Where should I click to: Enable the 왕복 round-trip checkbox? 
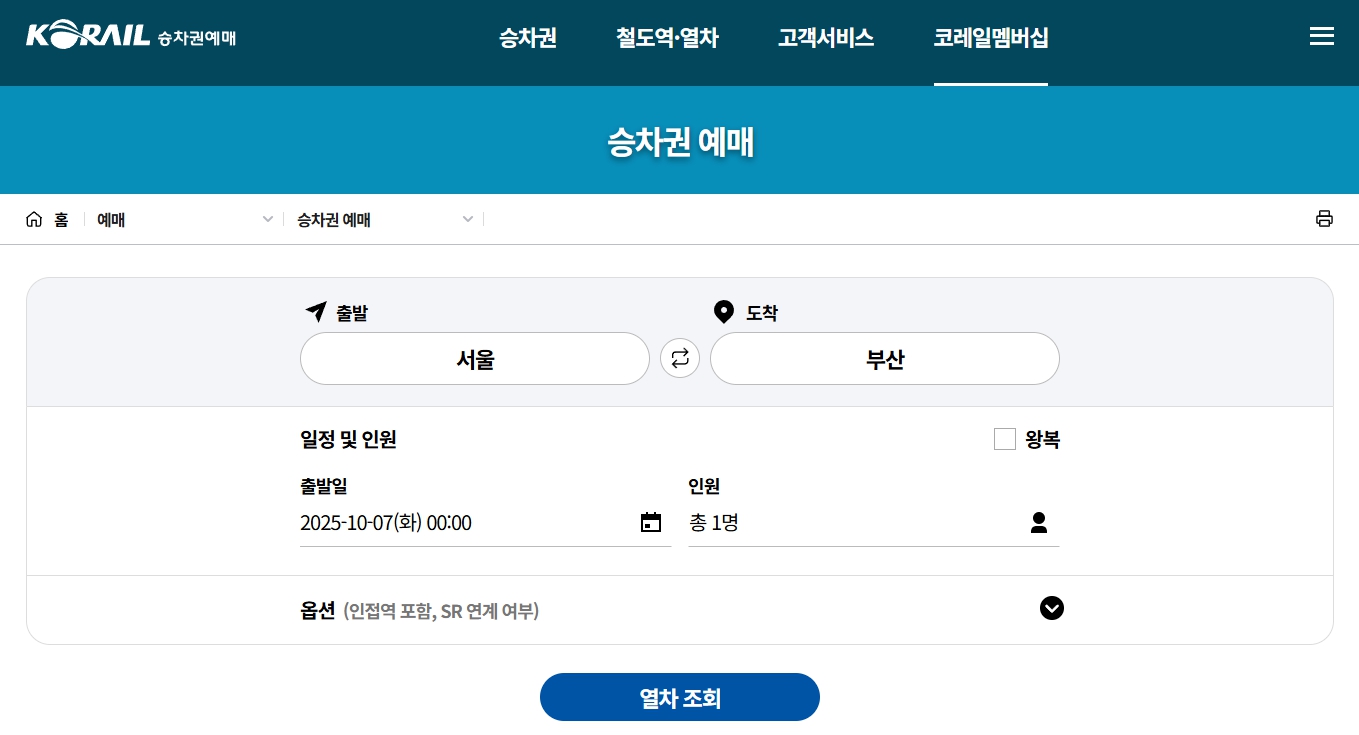point(1004,438)
